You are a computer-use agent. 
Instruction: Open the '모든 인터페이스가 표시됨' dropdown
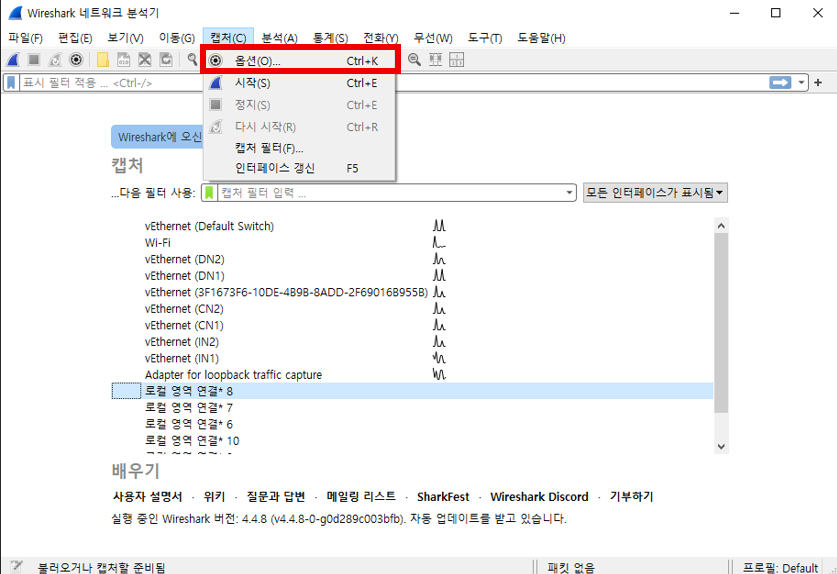(x=655, y=193)
